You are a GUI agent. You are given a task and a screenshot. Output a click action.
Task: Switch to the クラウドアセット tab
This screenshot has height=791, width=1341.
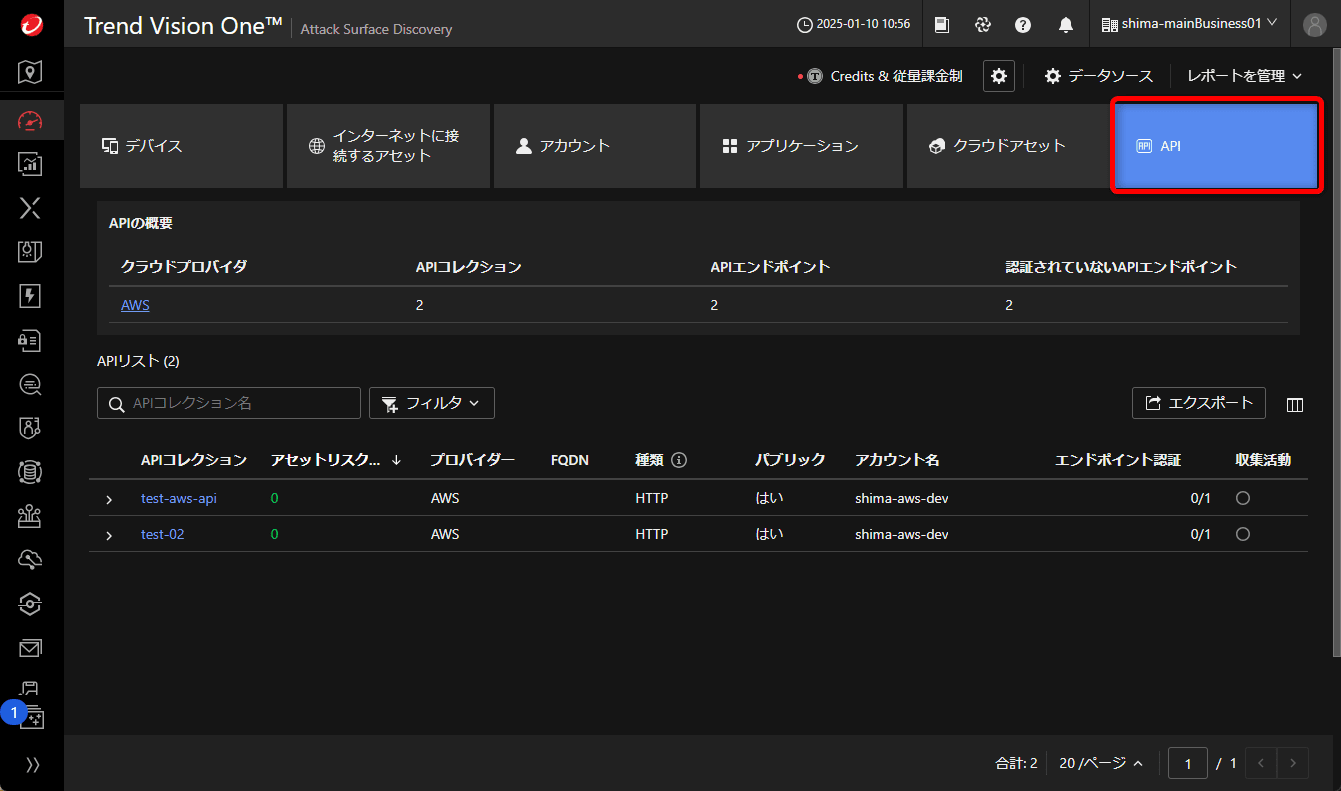tap(1008, 146)
